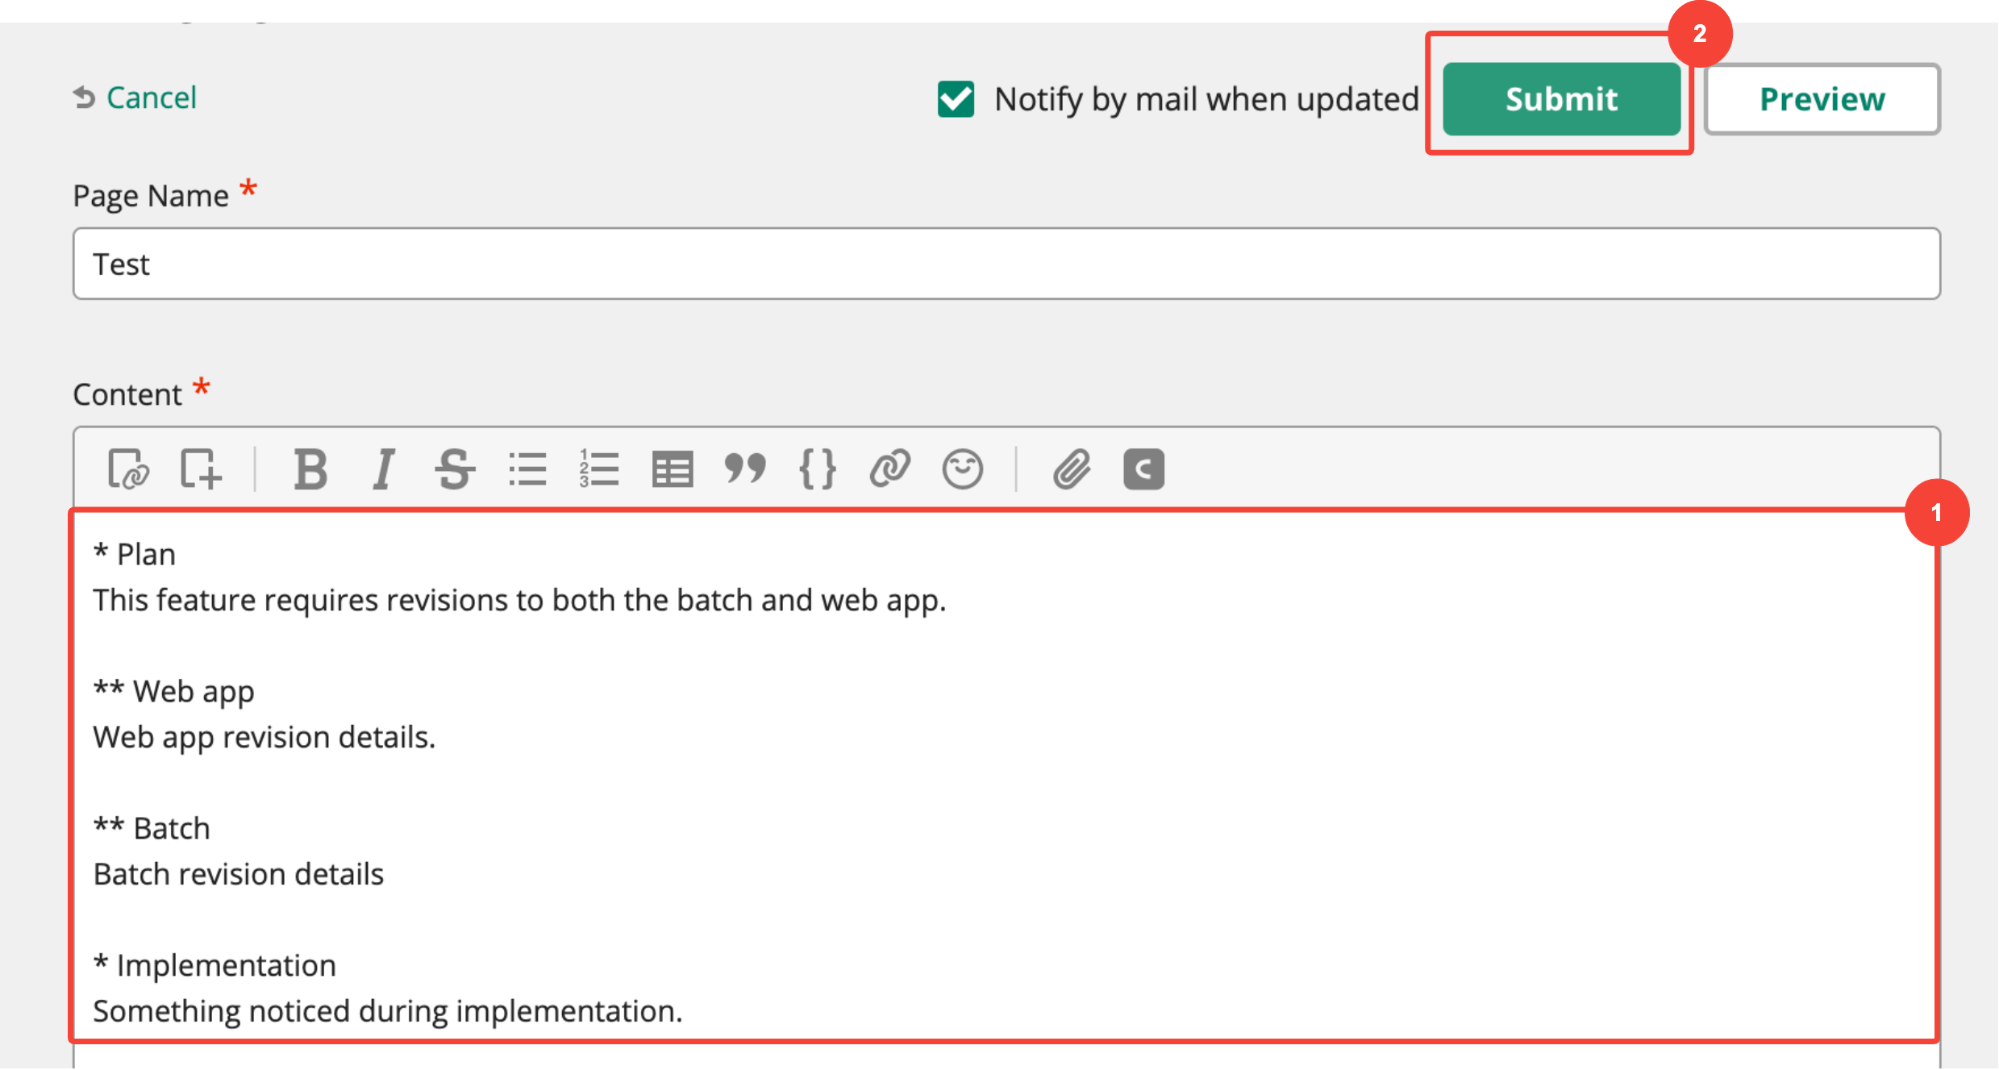1999x1070 pixels.
Task: Click the add new page icon
Action: (x=200, y=469)
